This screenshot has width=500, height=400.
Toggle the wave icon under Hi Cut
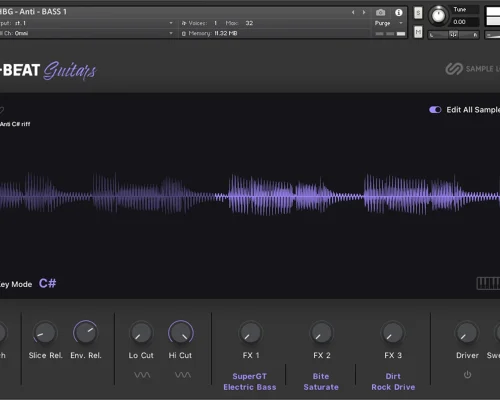[183, 375]
